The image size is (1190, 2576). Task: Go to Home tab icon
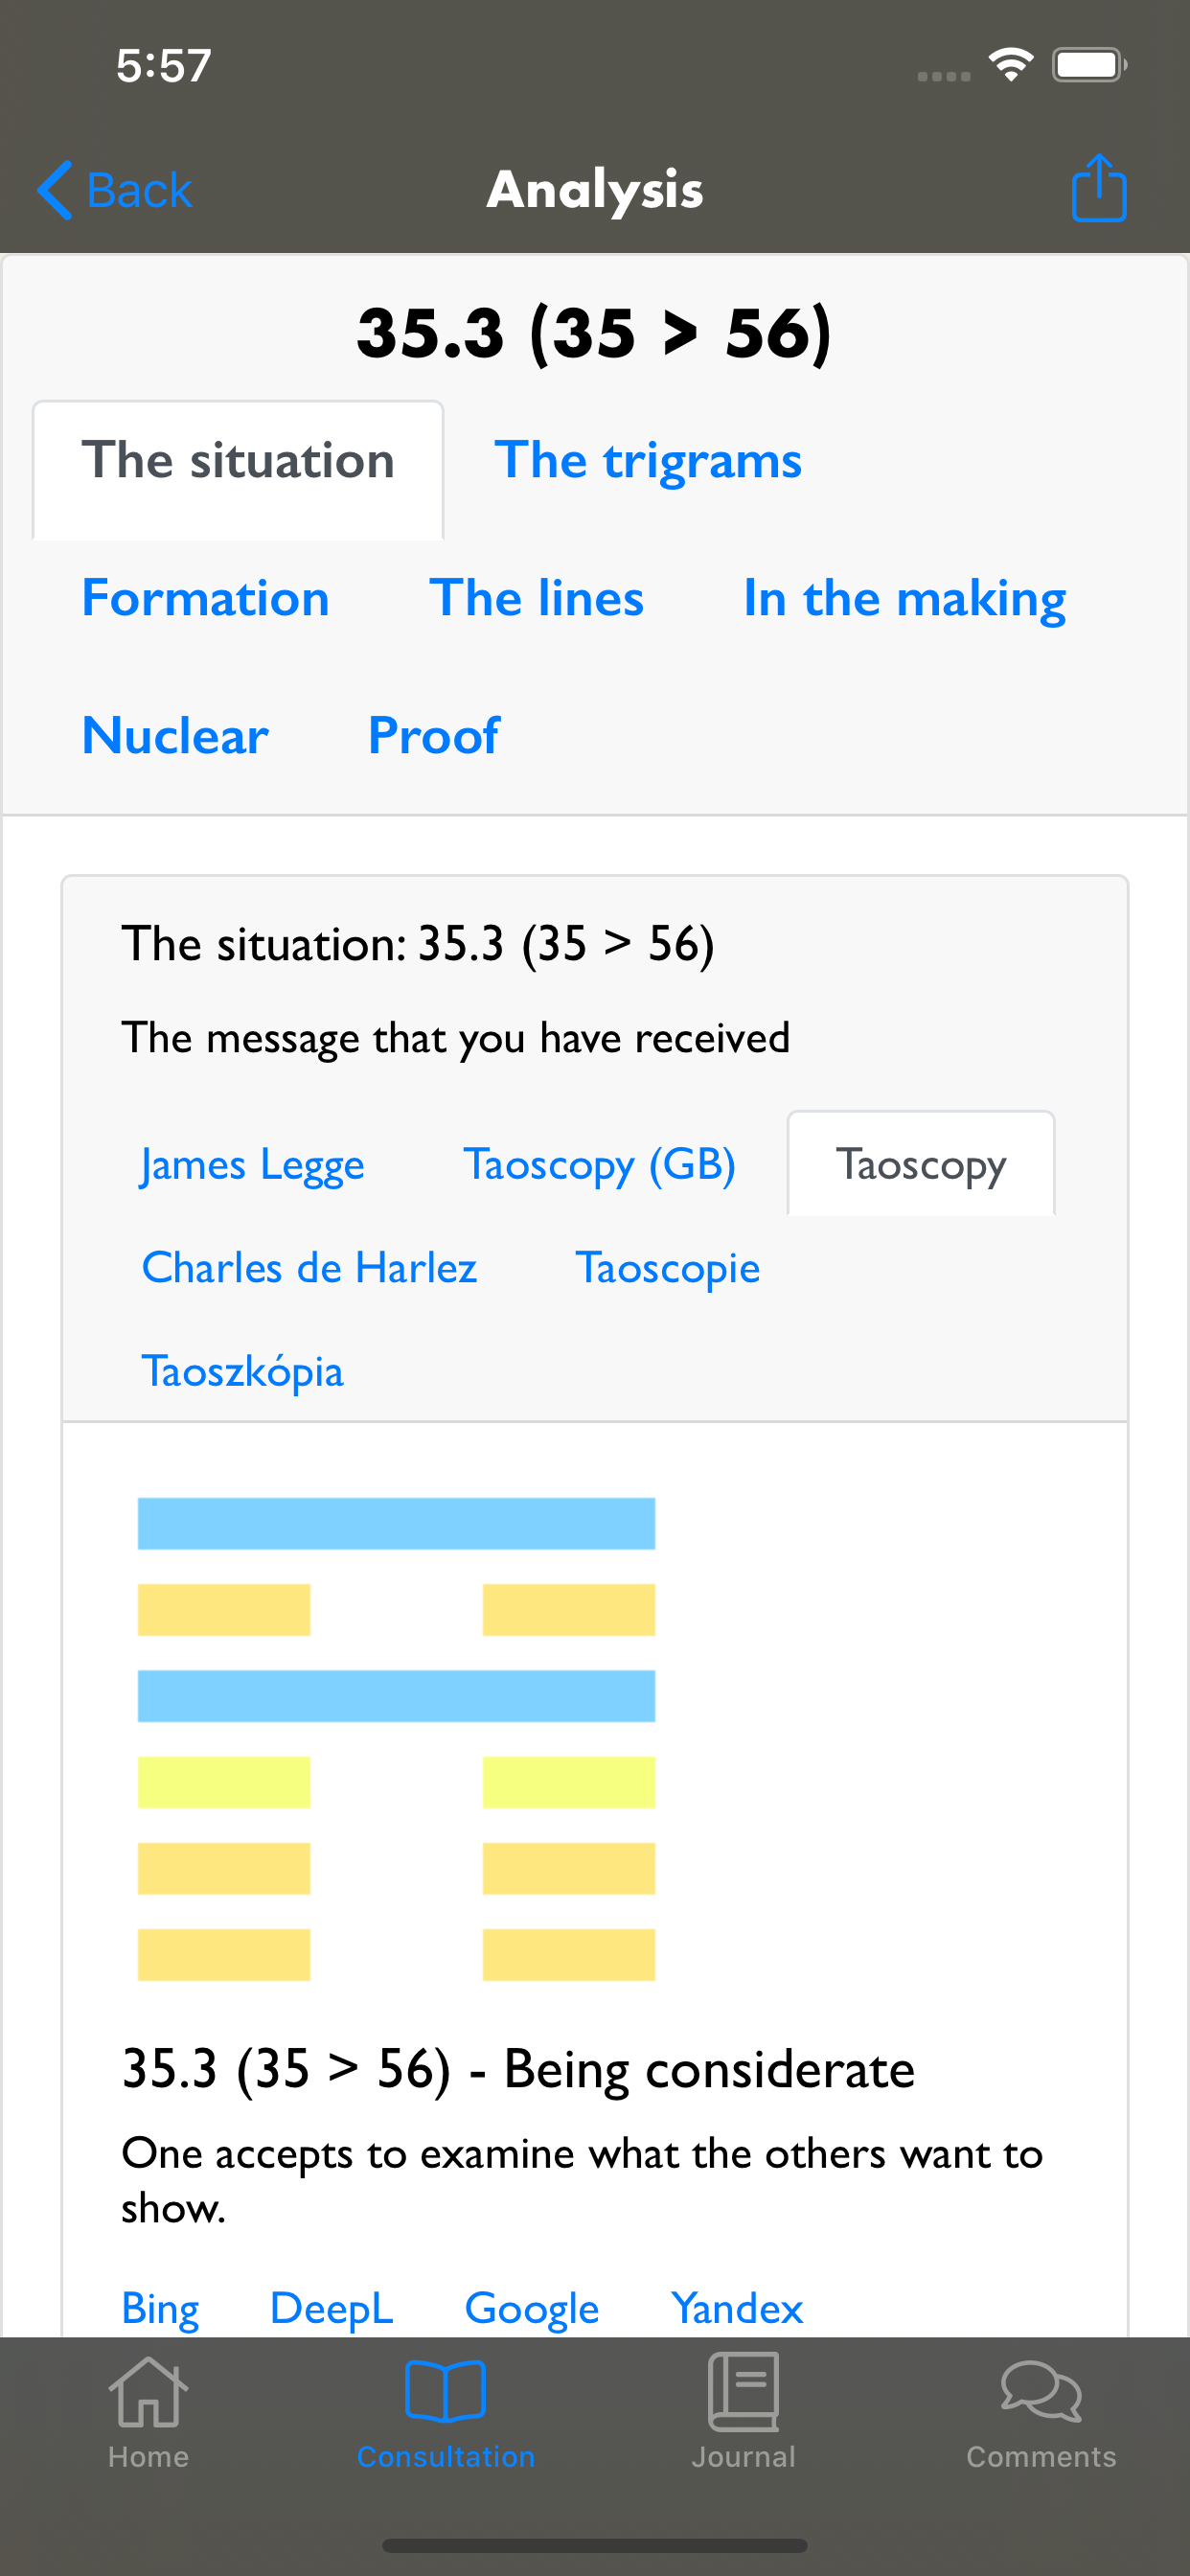[x=148, y=2393]
